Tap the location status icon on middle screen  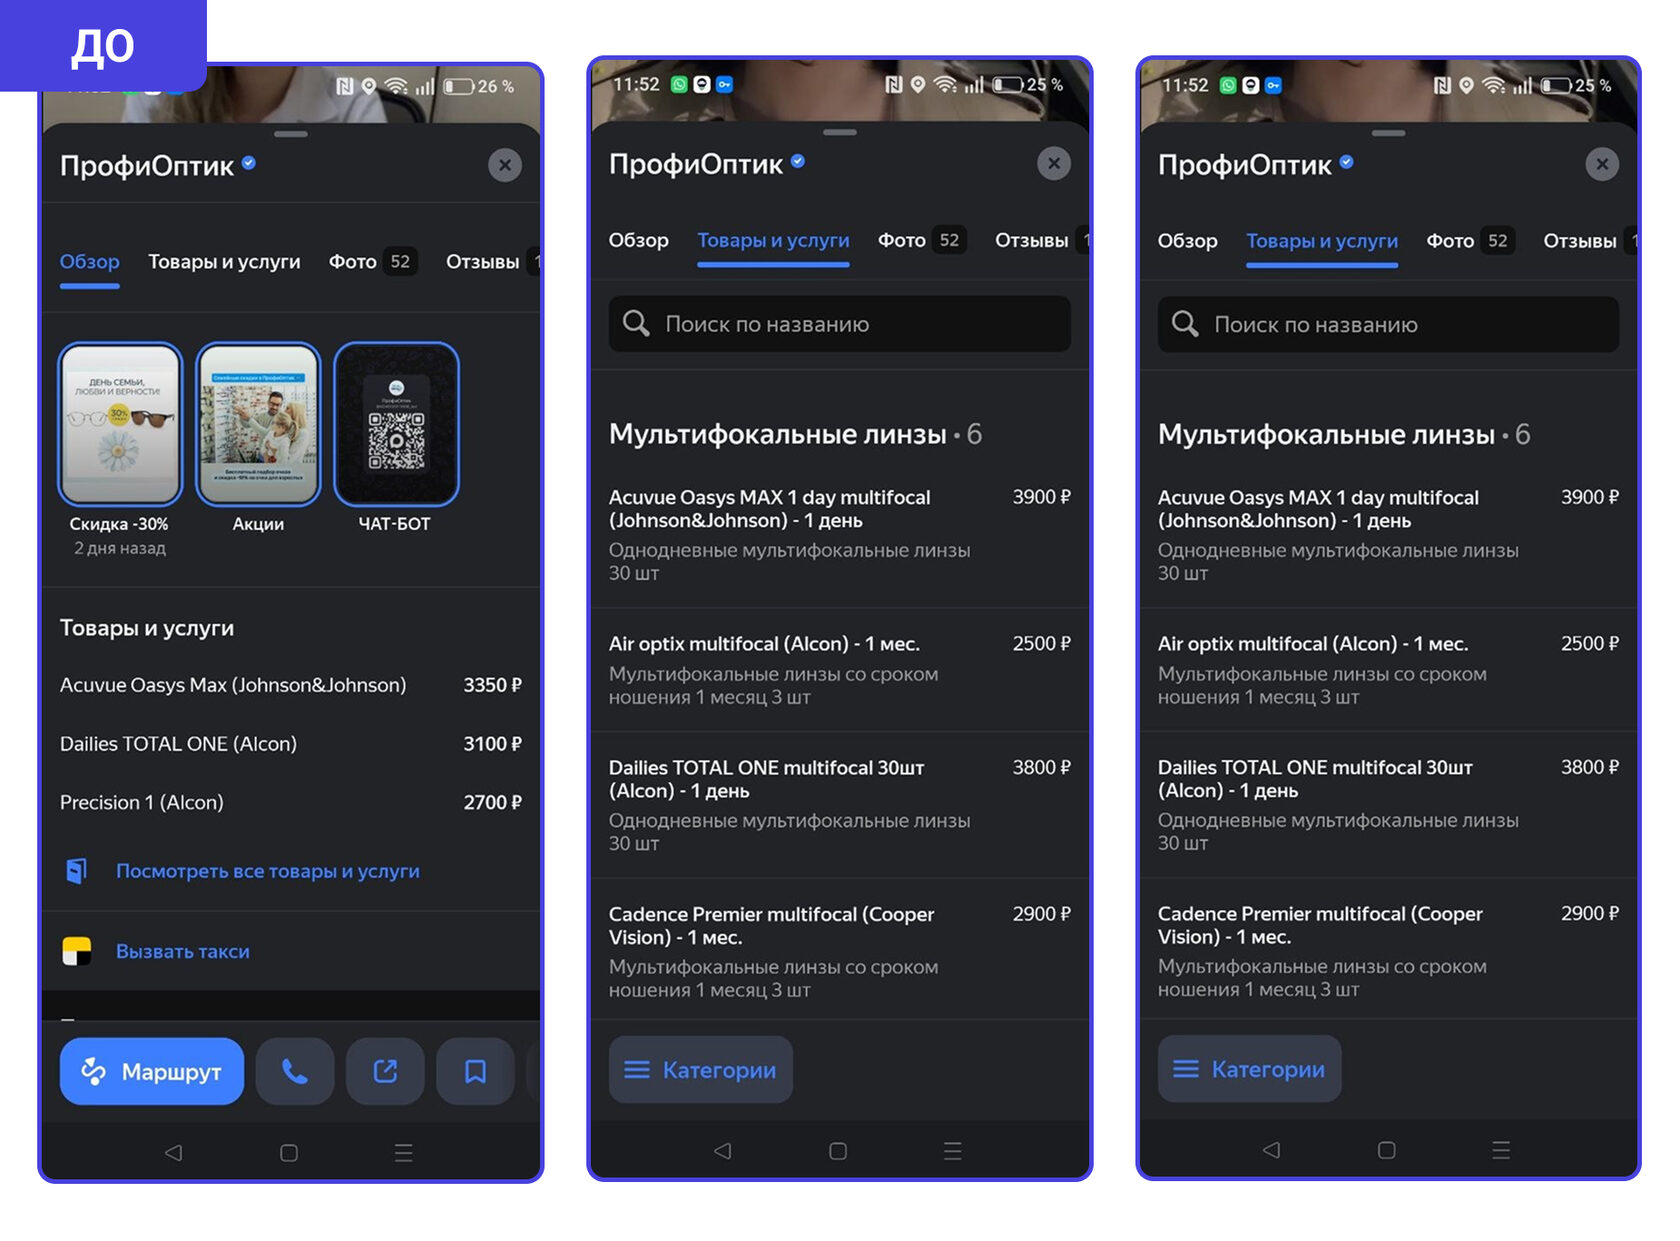pos(918,85)
